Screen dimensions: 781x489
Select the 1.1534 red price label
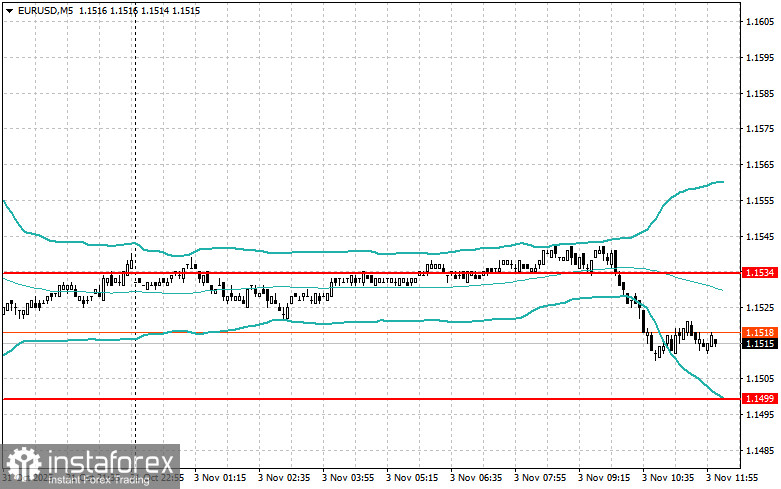760,273
